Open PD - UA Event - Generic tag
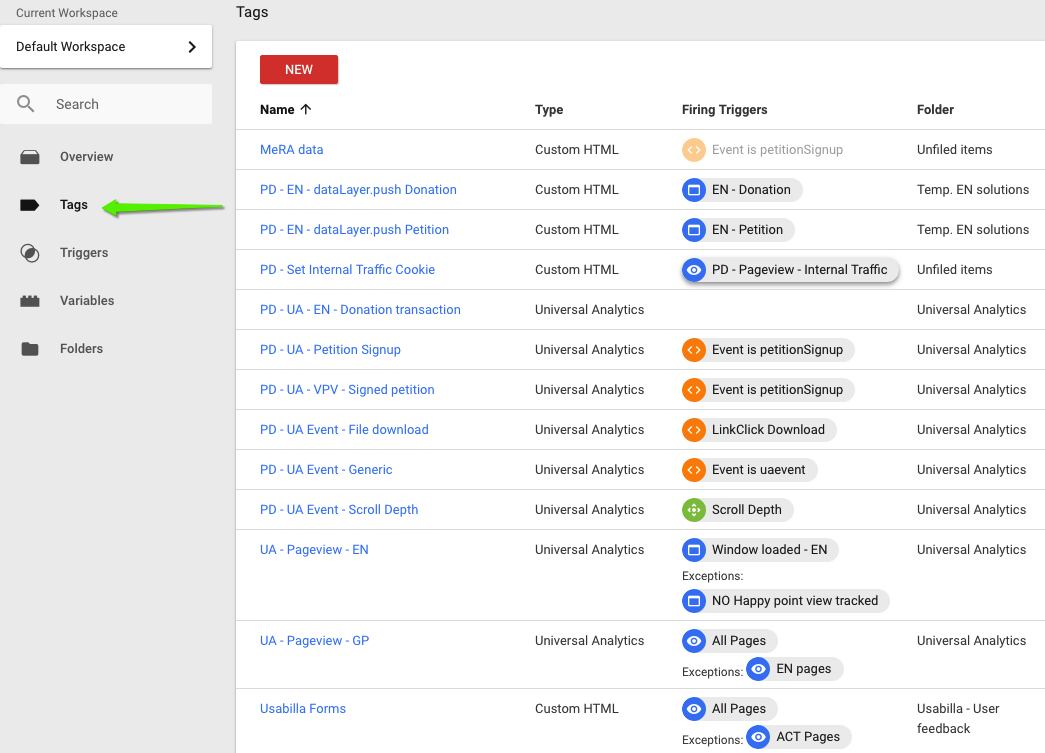1045x753 pixels. point(326,470)
